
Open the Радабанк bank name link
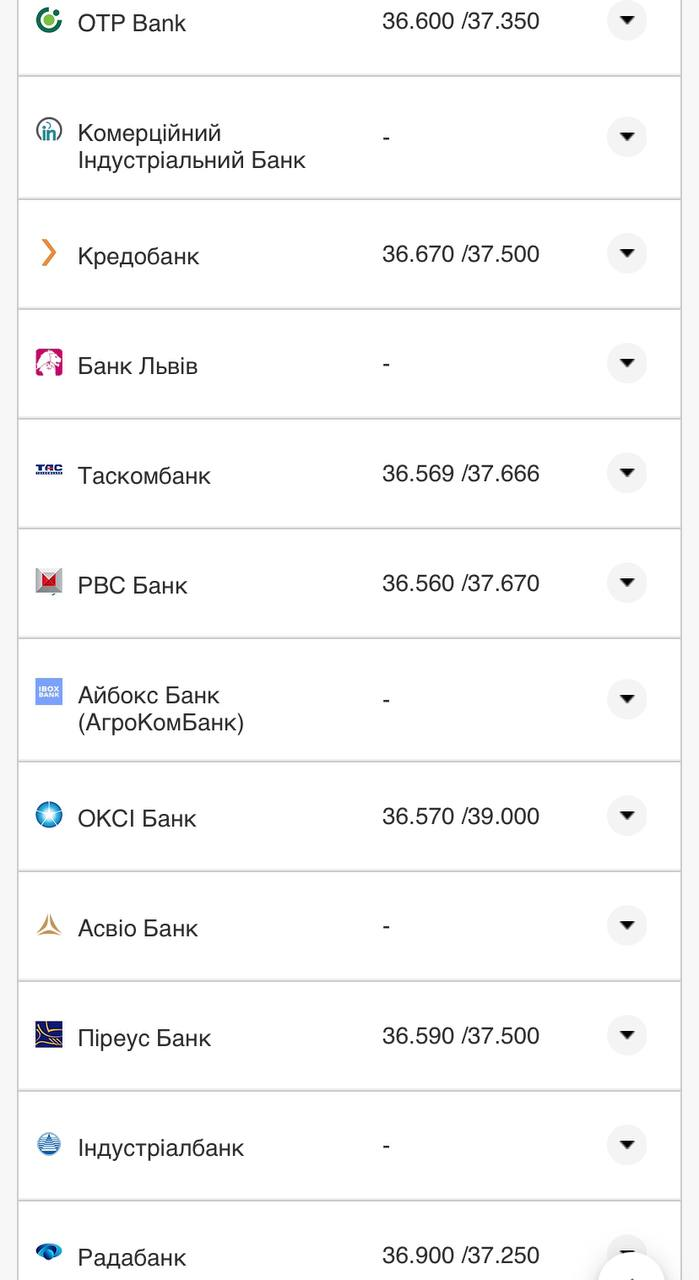(132, 1257)
